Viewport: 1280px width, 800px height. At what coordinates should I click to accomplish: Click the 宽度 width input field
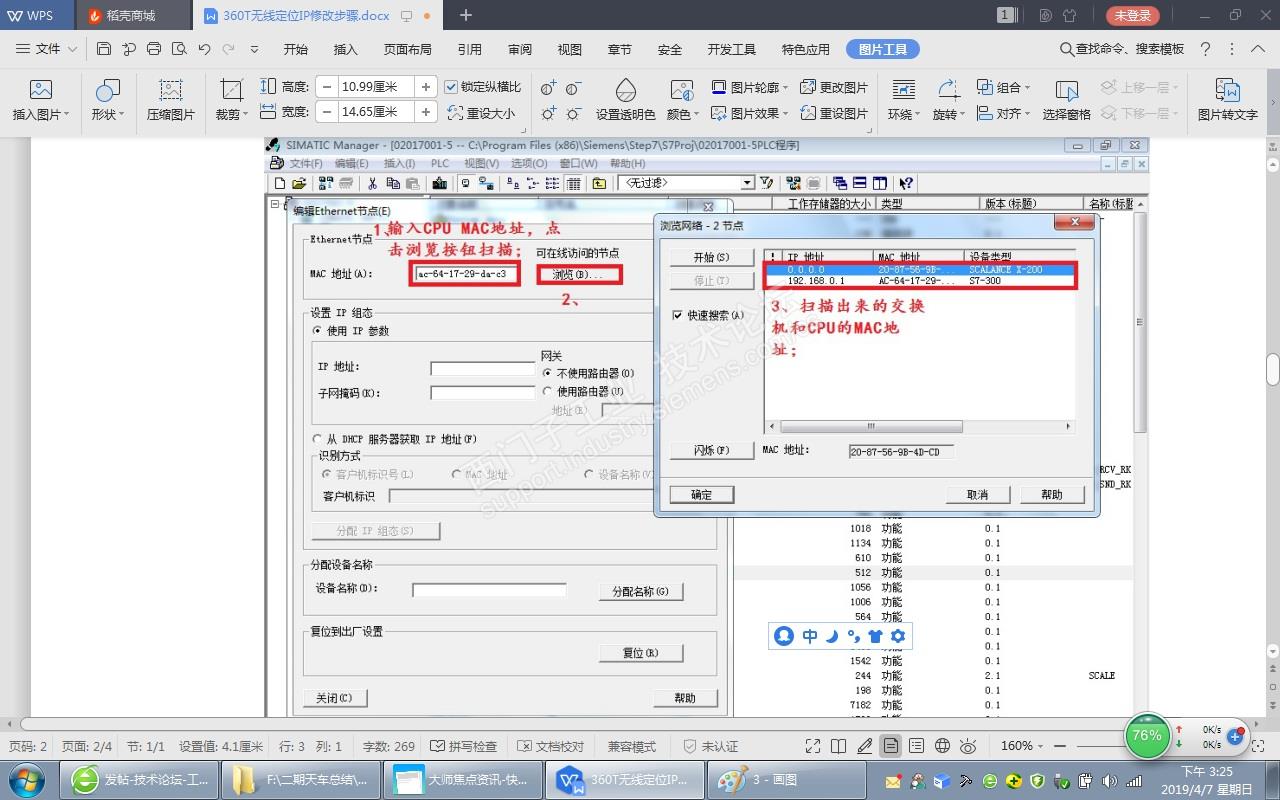pos(375,112)
